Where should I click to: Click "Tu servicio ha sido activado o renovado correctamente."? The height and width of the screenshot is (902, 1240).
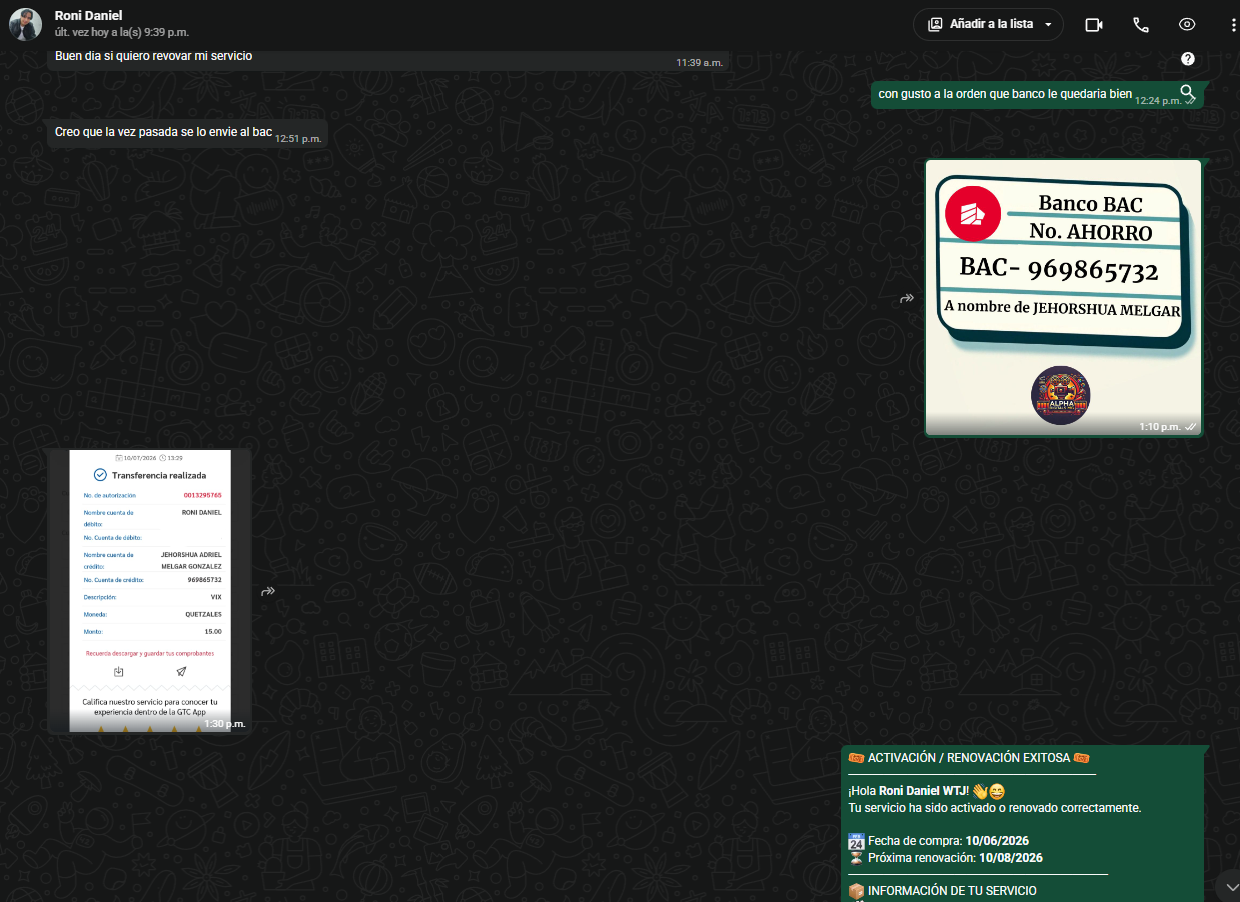(x=994, y=808)
